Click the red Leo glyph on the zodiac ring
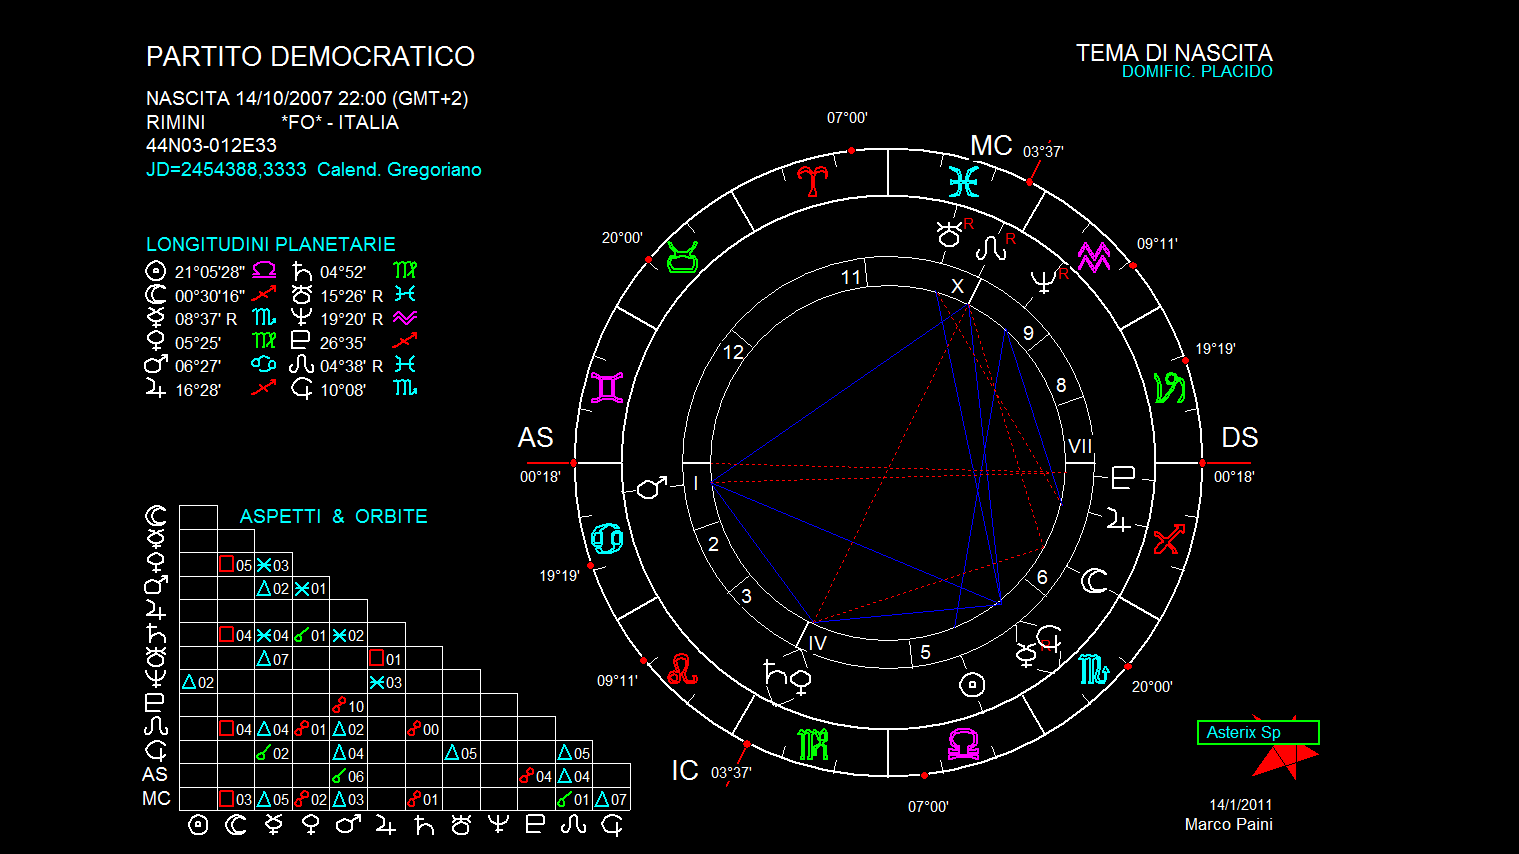1519x854 pixels. pos(682,669)
